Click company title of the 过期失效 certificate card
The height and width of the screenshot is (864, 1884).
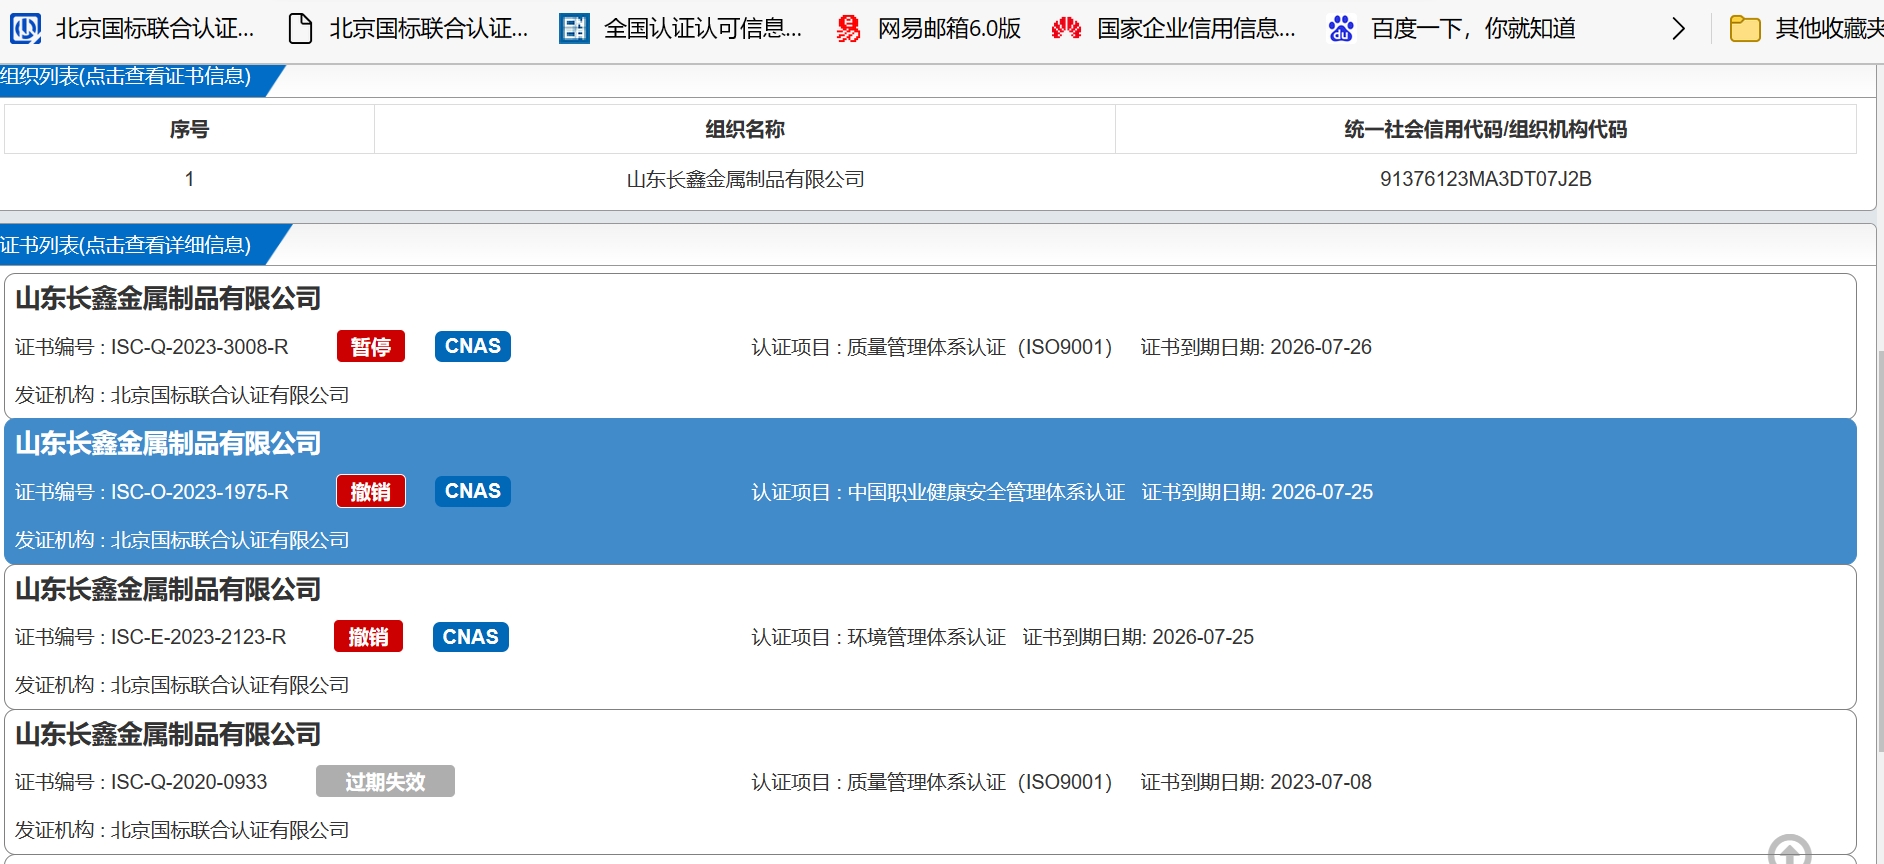click(168, 734)
